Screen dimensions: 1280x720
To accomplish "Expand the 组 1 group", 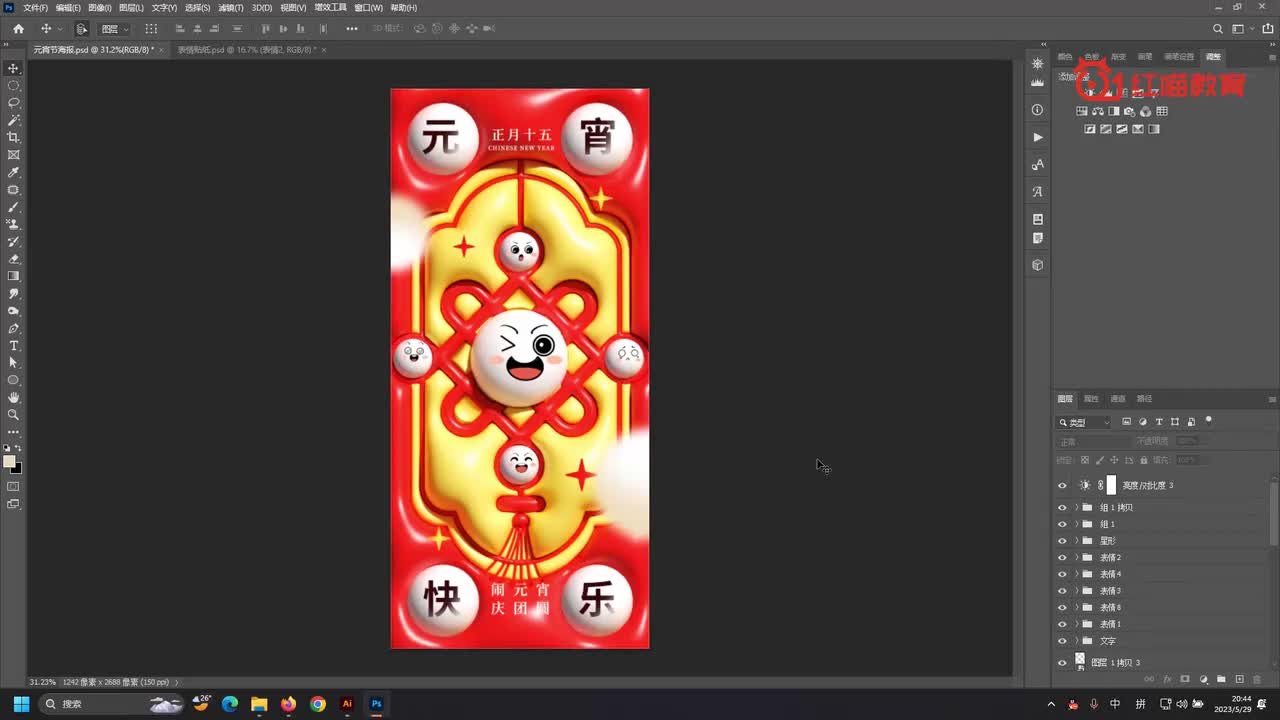I will (1076, 524).
